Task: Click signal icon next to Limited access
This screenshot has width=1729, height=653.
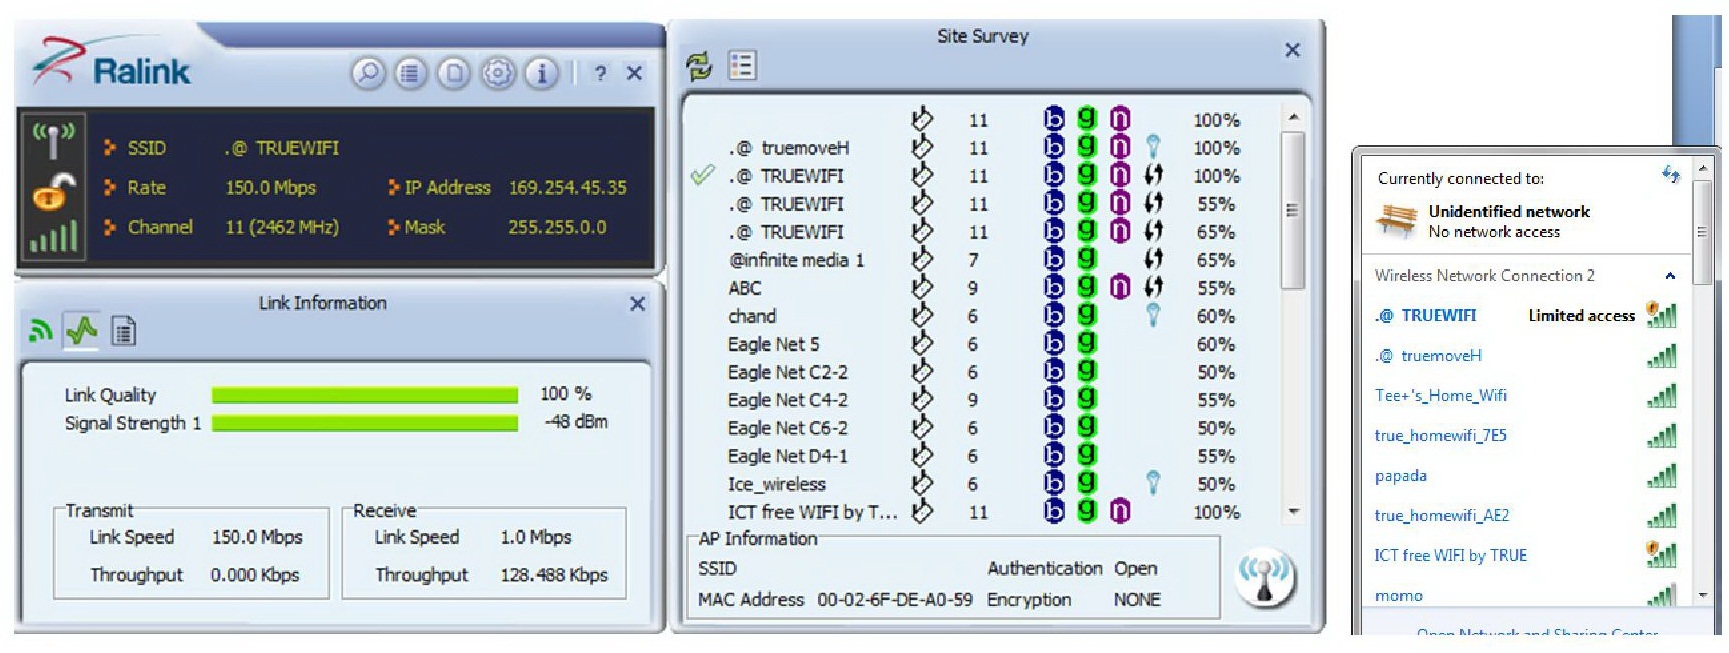Action: [x=1661, y=315]
